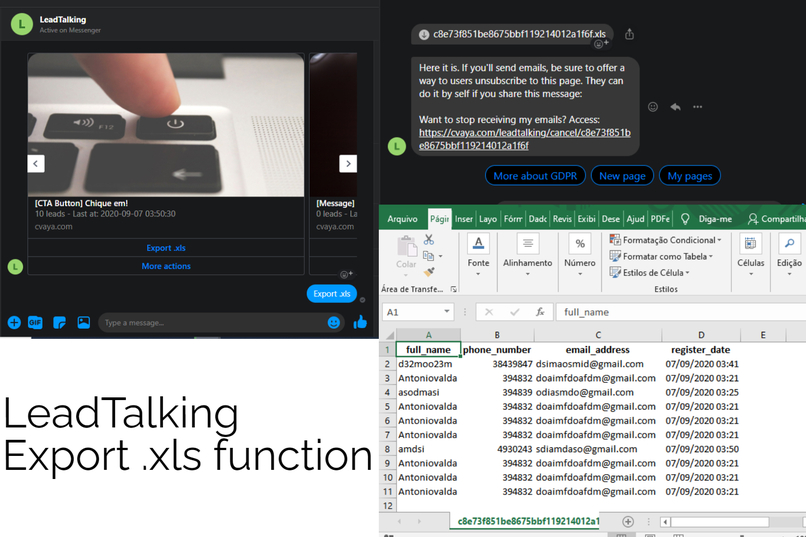Viewport: 806px width, 537px height.
Task: Expand the Células group arrow
Action: pos(750,274)
